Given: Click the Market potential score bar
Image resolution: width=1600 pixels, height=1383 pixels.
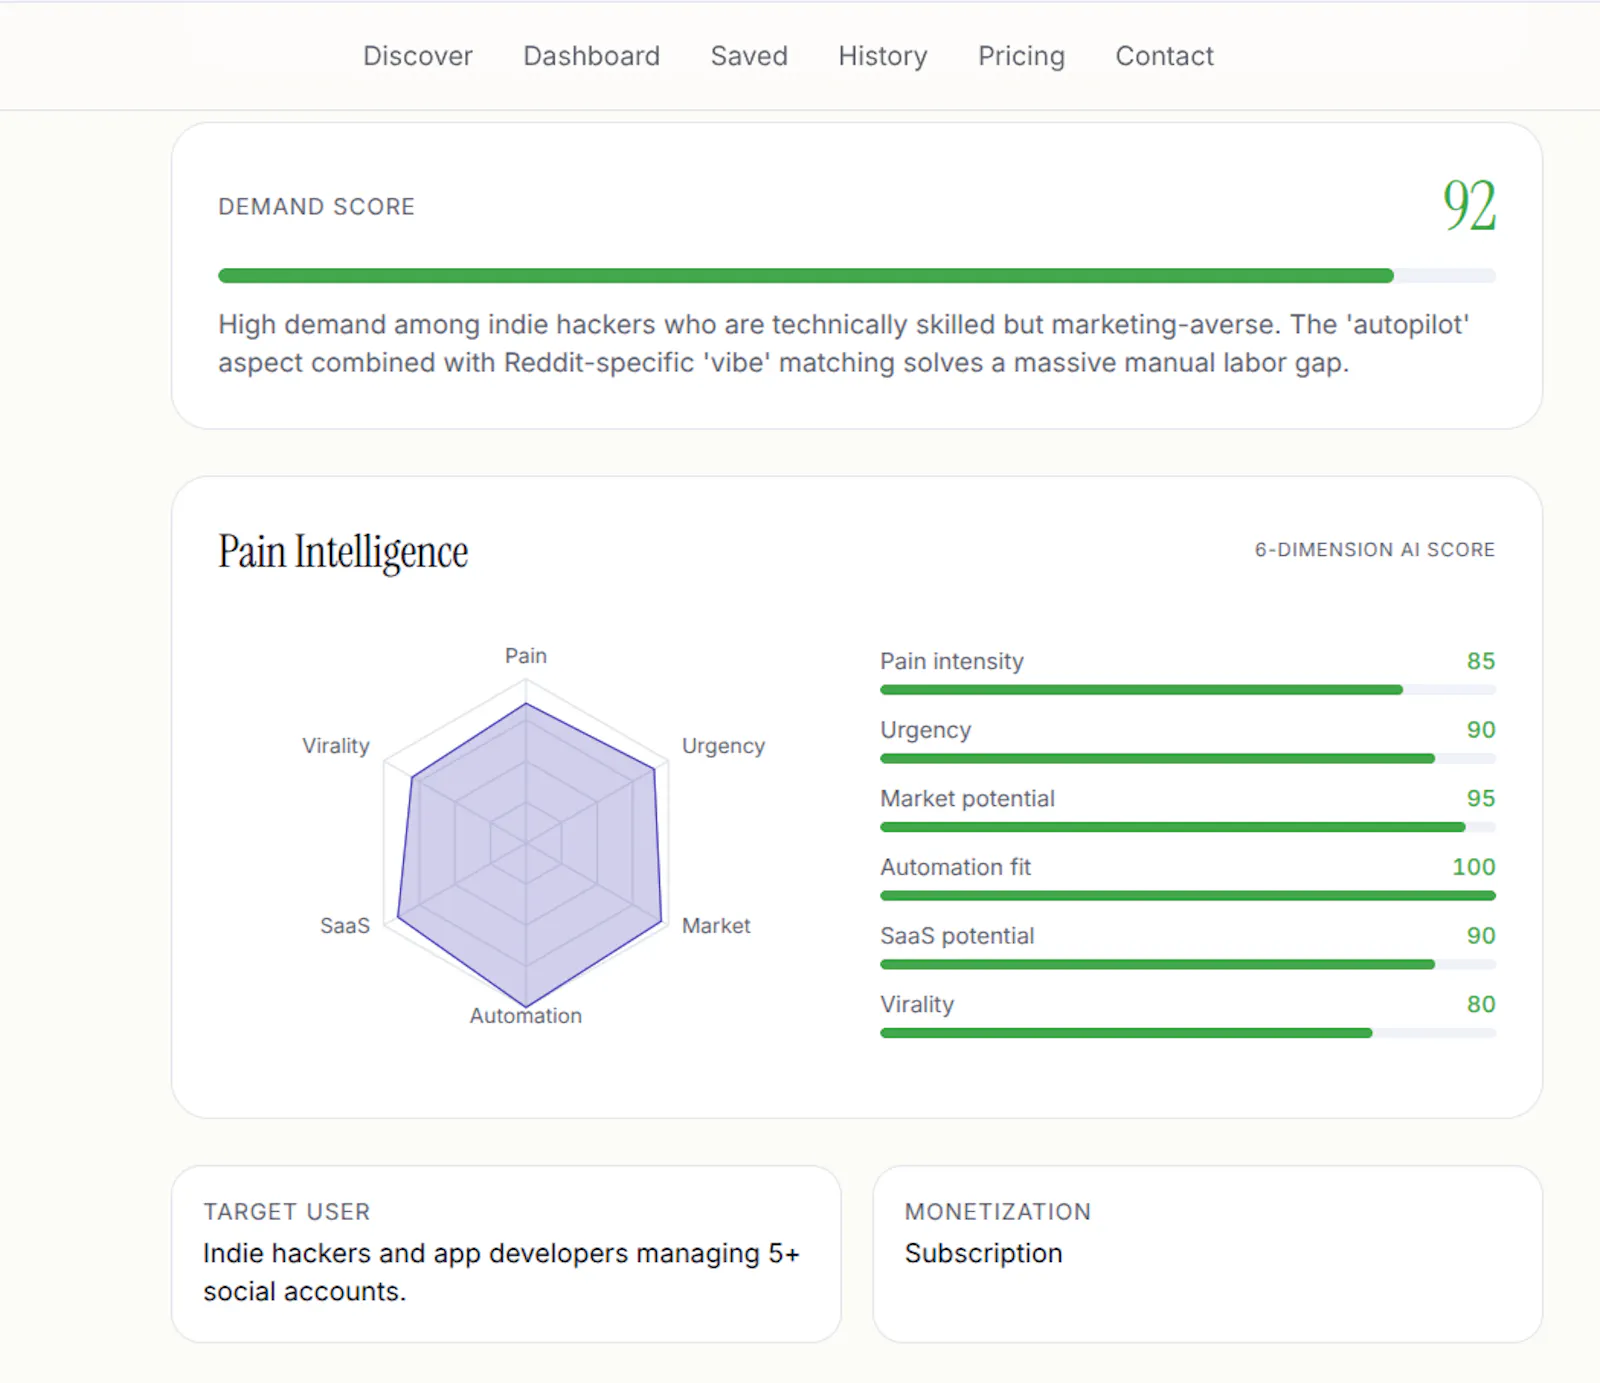Looking at the screenshot, I should [1188, 827].
